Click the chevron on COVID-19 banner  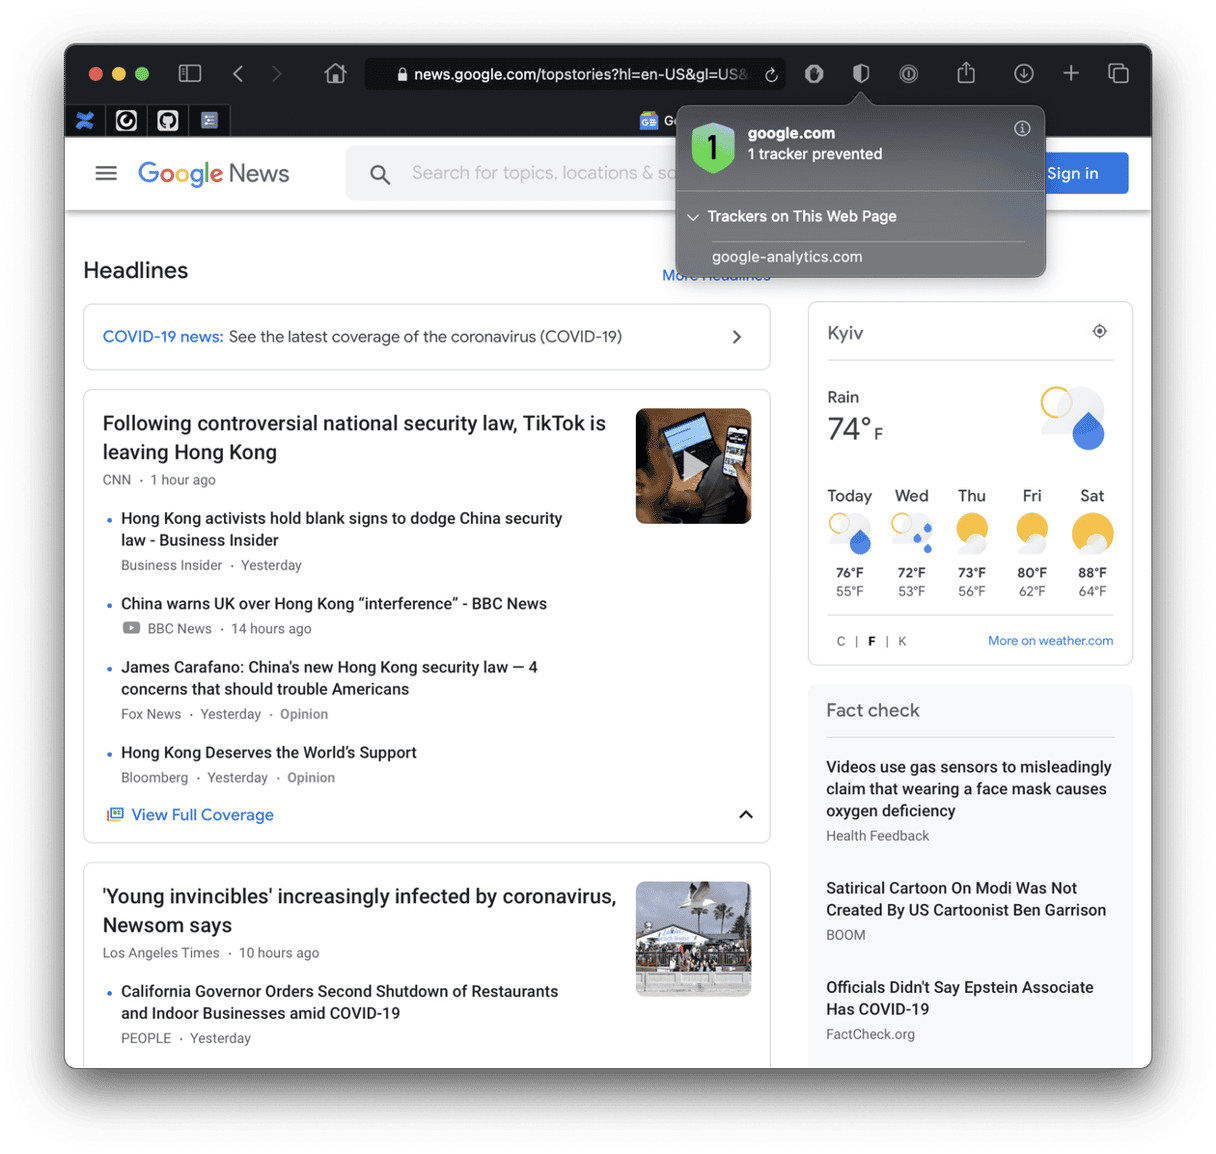737,337
